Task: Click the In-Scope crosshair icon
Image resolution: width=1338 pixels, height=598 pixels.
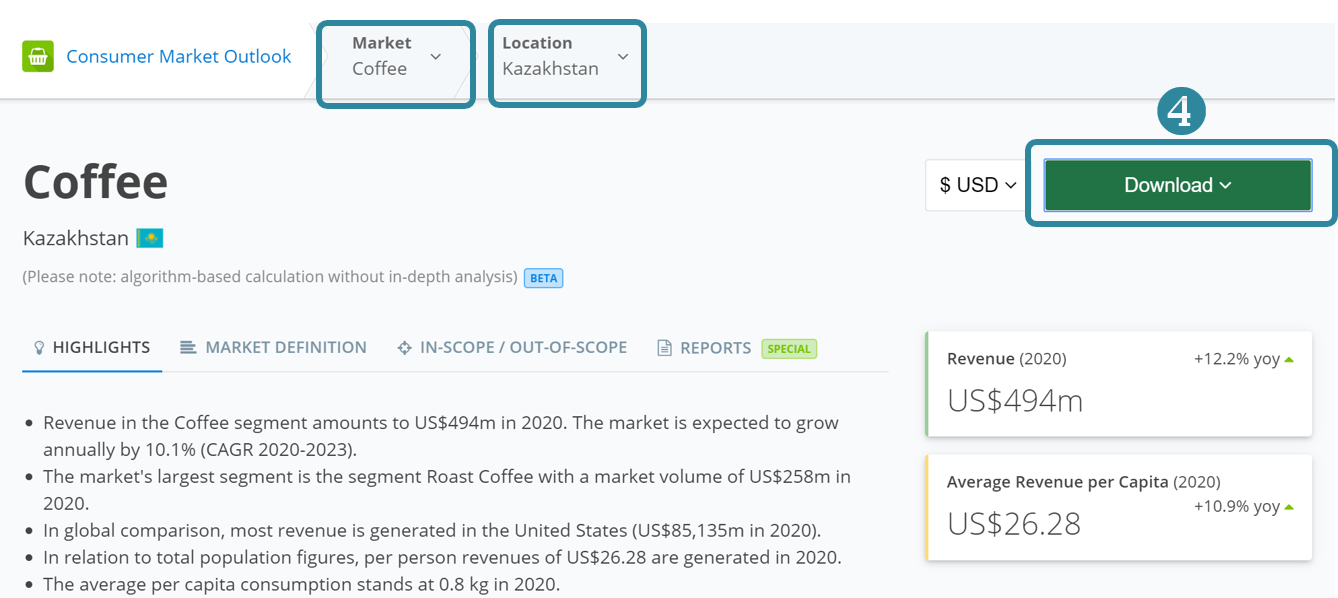Action: [404, 348]
